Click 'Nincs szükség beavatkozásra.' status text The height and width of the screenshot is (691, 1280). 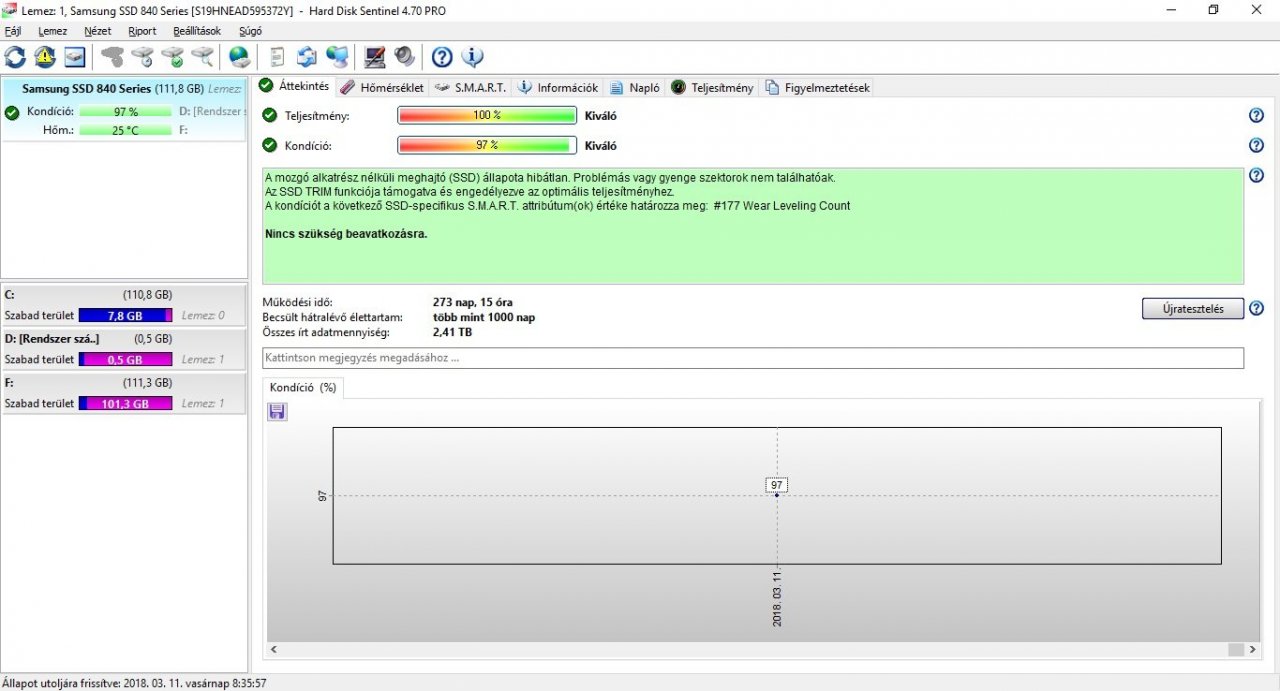pos(346,234)
